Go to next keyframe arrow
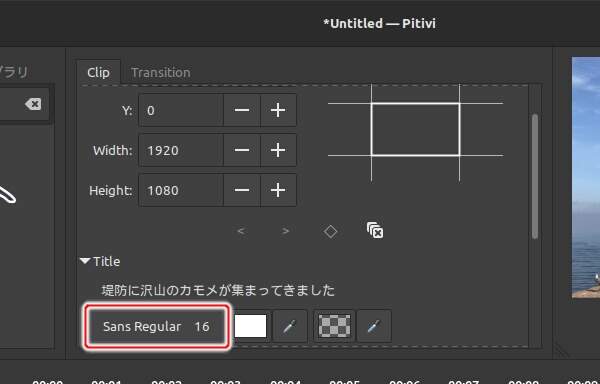The image size is (600, 384). click(285, 231)
